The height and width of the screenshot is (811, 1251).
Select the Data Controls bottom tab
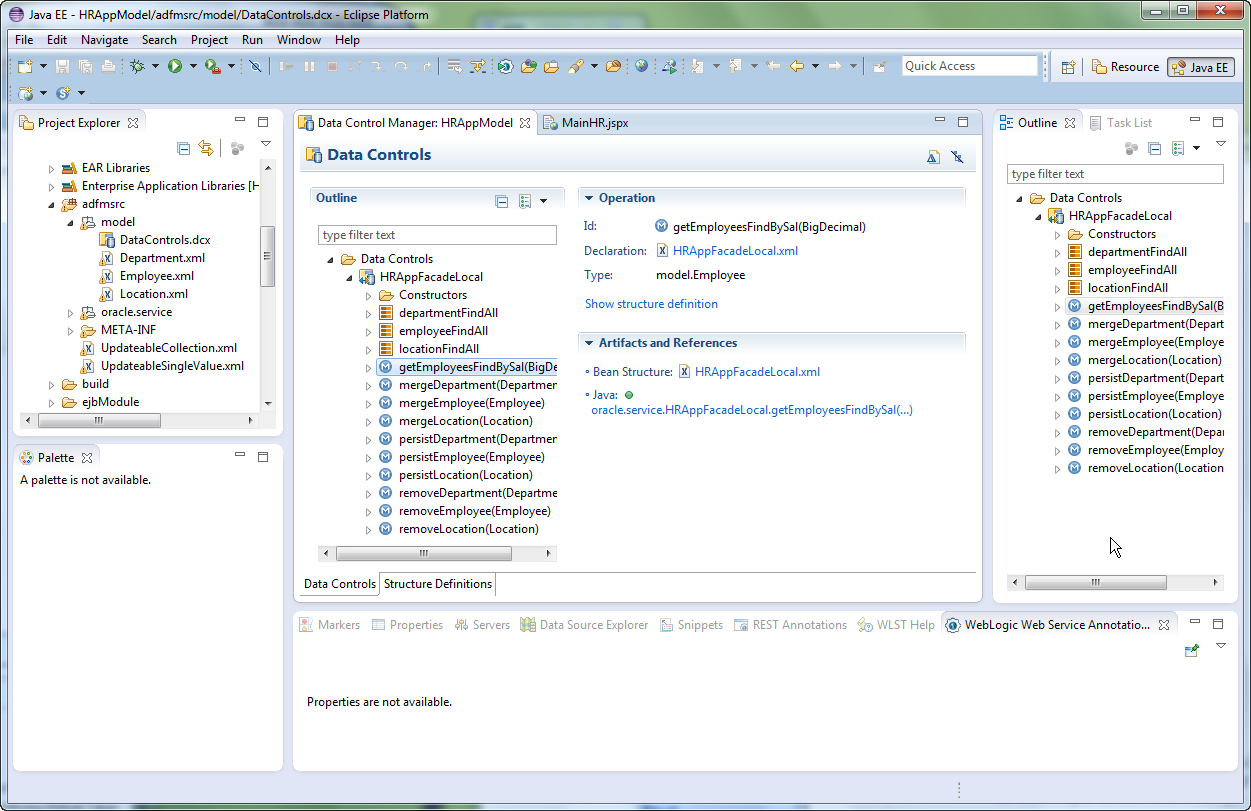point(340,584)
